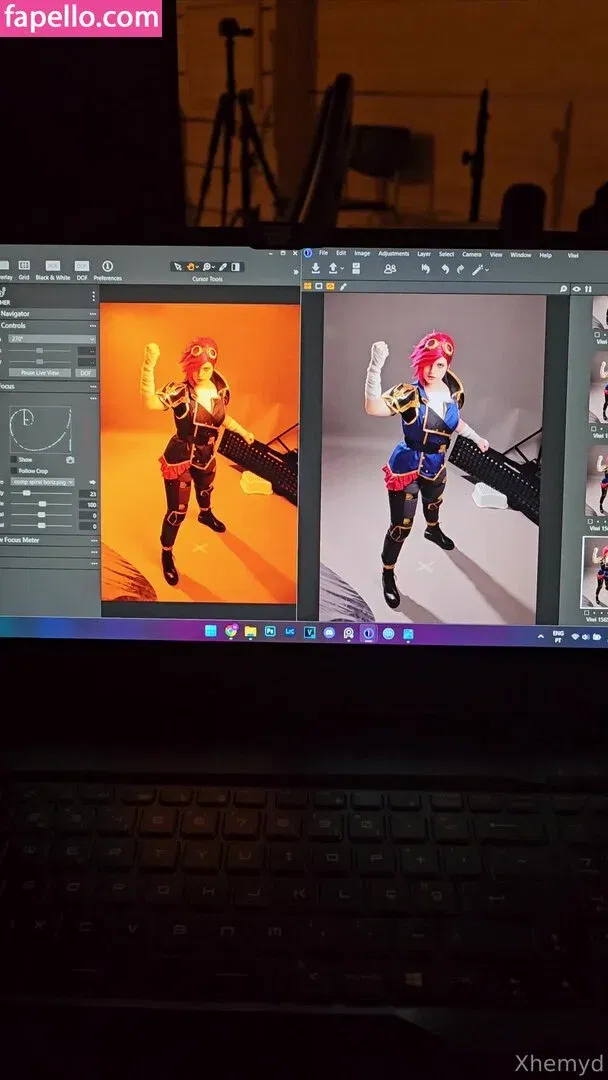Open the search magnifier above the browser
The width and height of the screenshot is (608, 1080).
[564, 288]
